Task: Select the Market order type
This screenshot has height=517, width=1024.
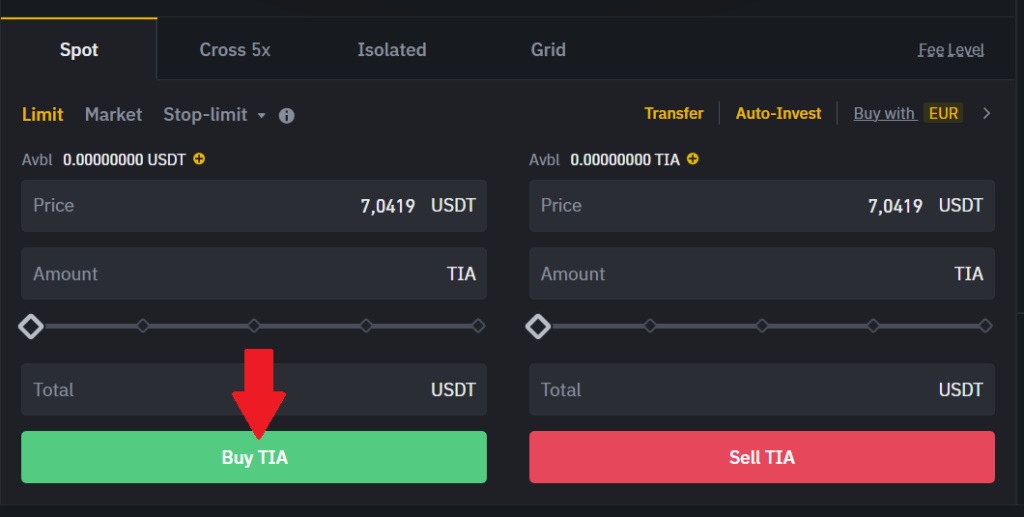Action: (113, 115)
